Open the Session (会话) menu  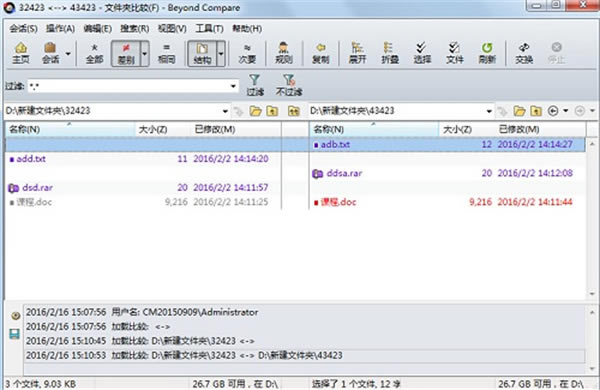(x=23, y=29)
